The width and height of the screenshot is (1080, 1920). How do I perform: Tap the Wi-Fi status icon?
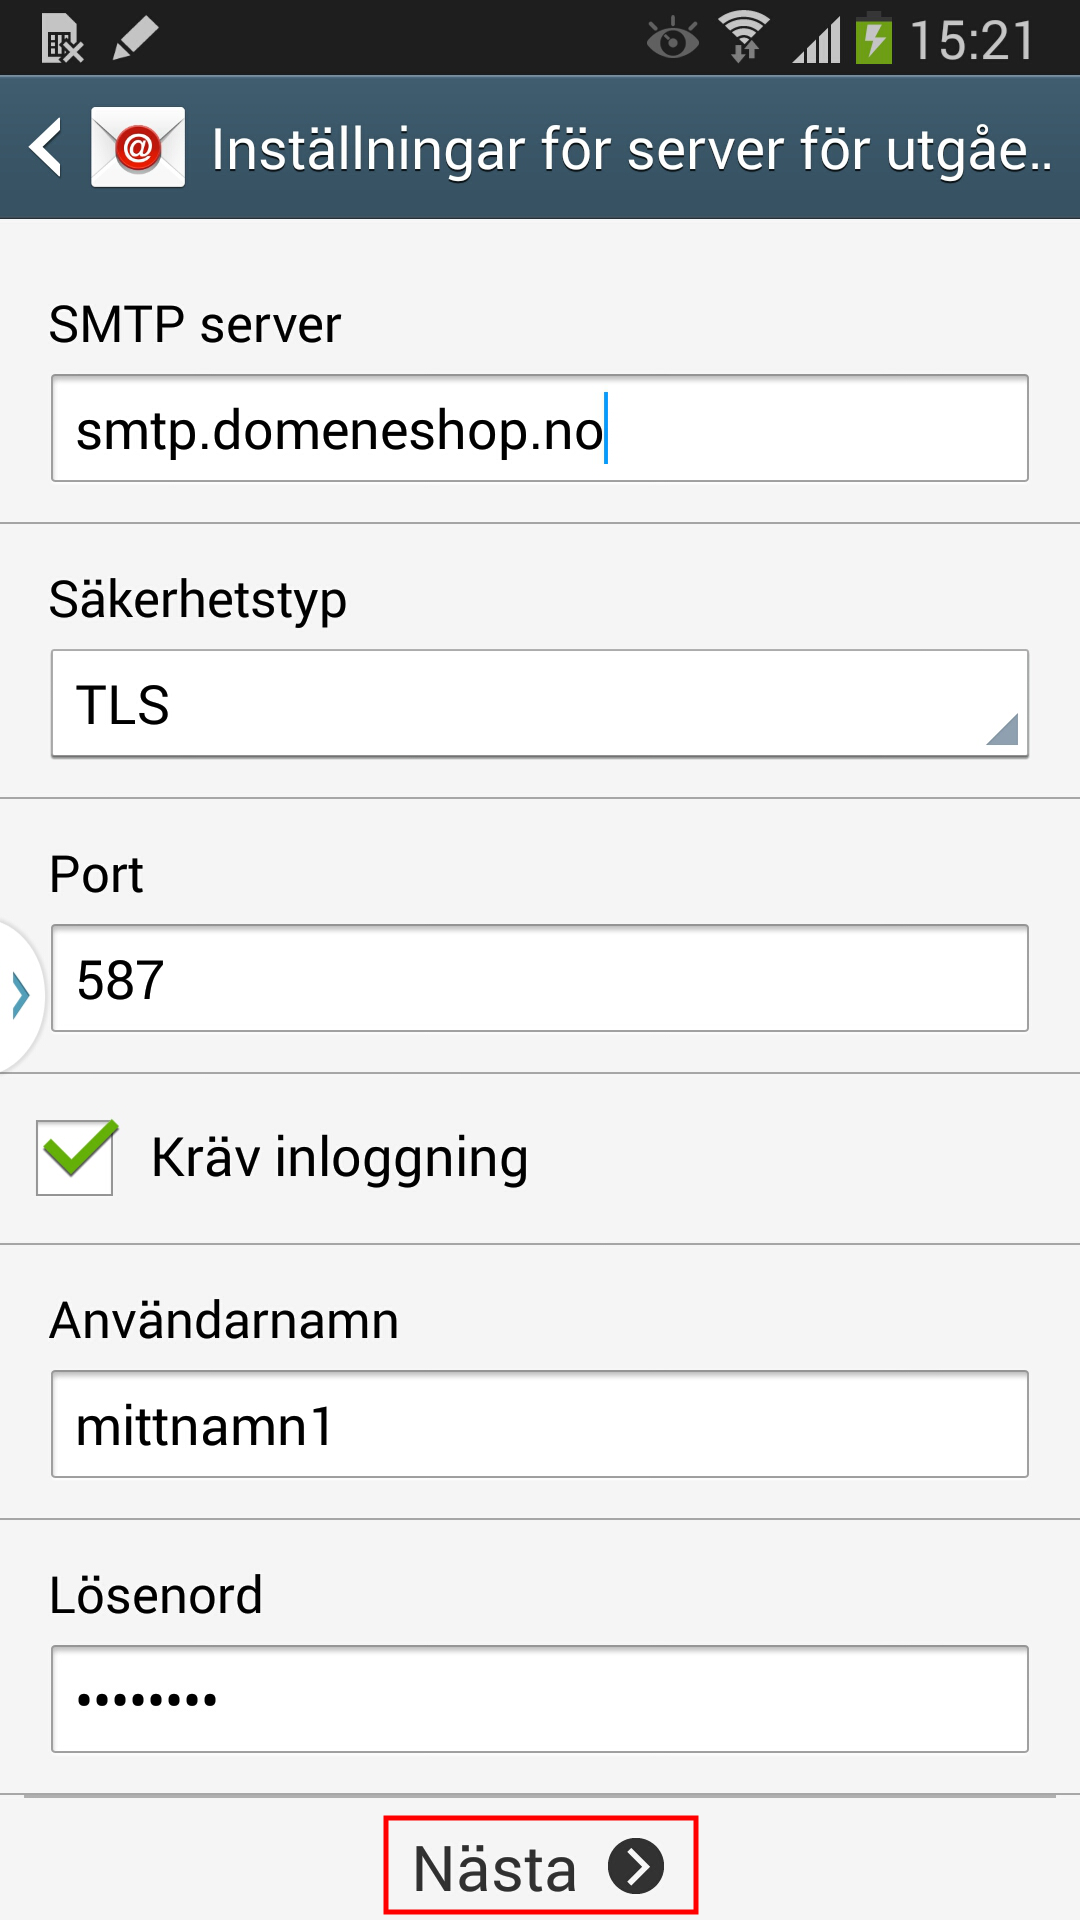(744, 38)
